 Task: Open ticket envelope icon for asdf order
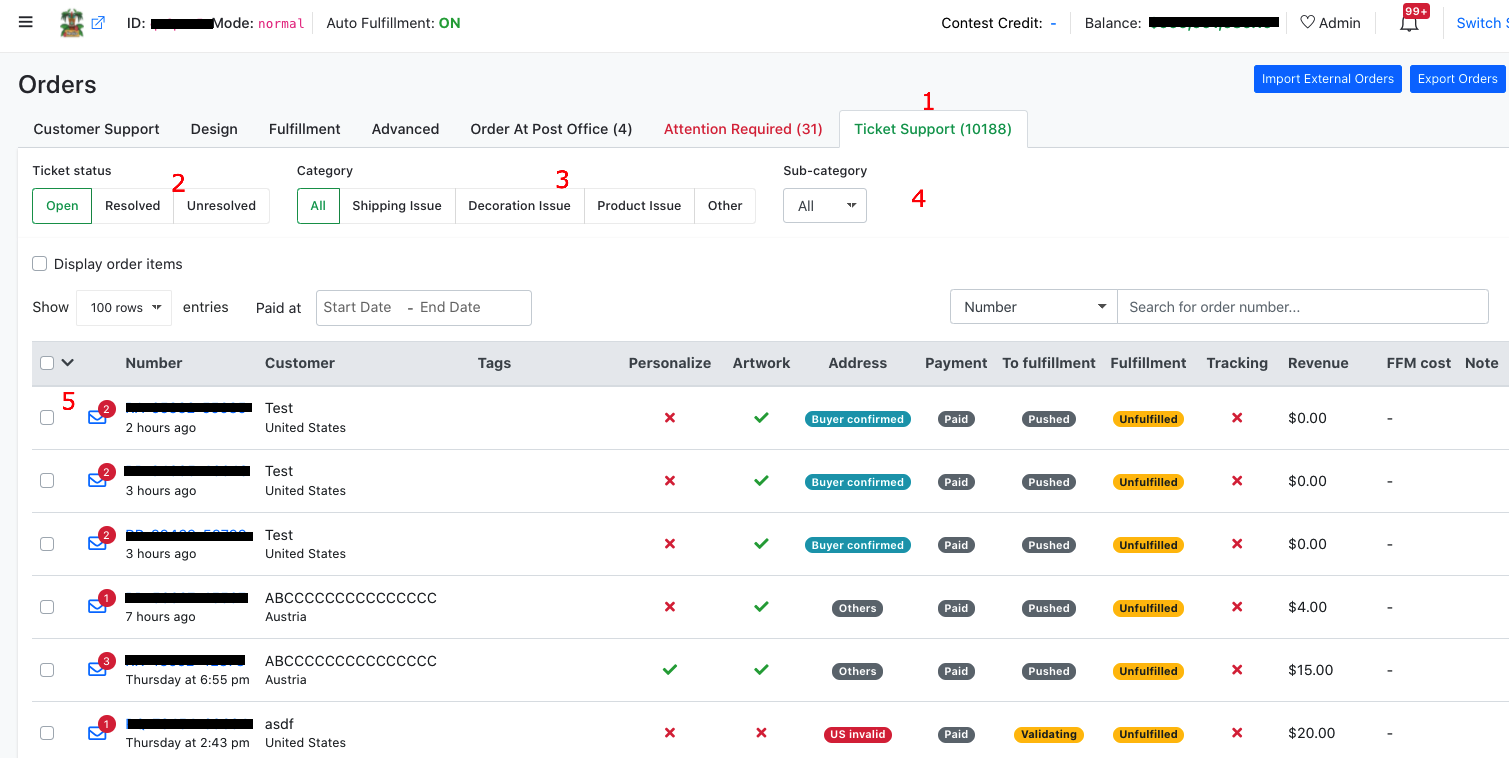97,733
